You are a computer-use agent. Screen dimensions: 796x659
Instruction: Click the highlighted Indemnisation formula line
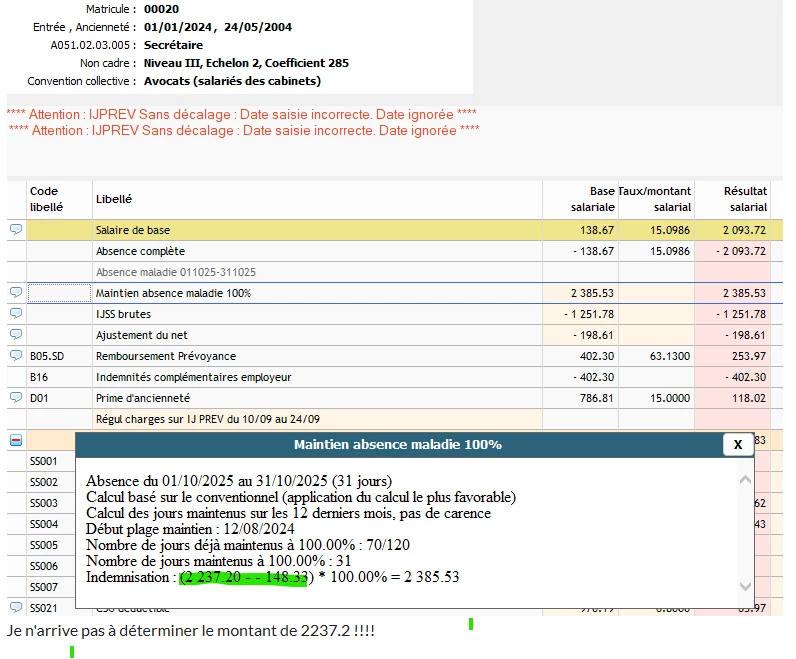click(273, 577)
